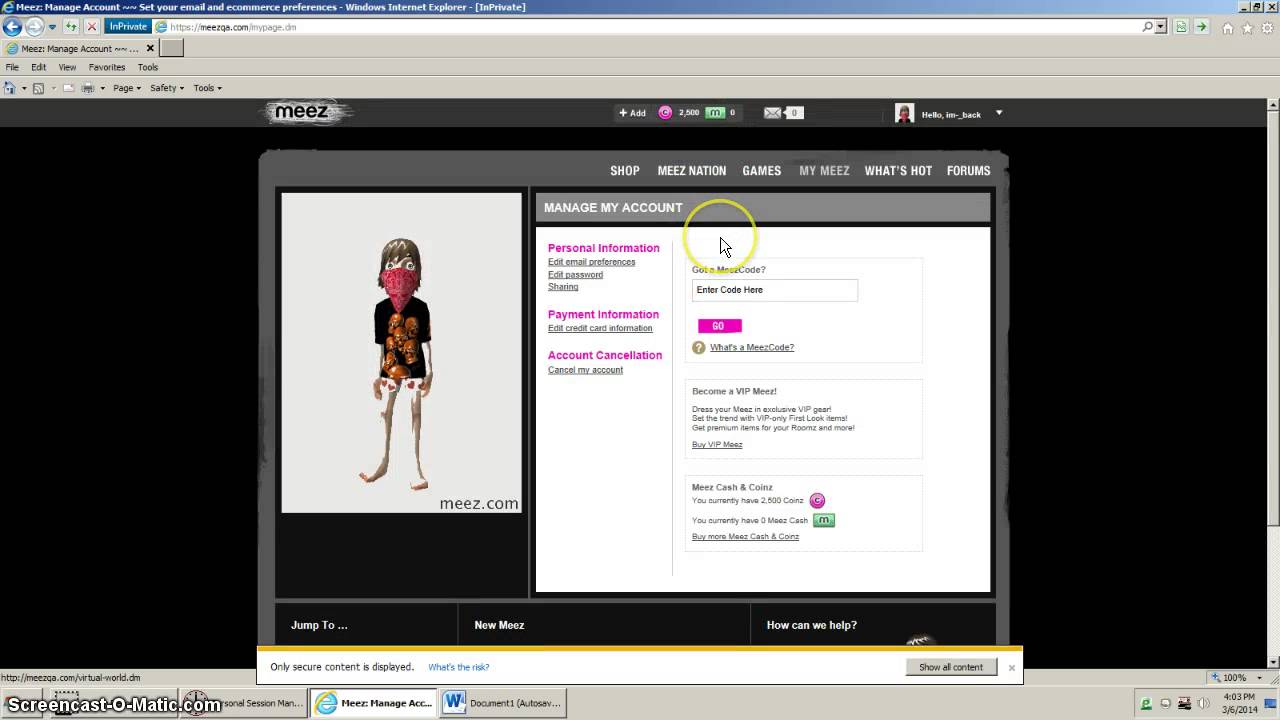Click the IE Home icon at top right
This screenshot has width=1280, height=720.
tap(1228, 28)
